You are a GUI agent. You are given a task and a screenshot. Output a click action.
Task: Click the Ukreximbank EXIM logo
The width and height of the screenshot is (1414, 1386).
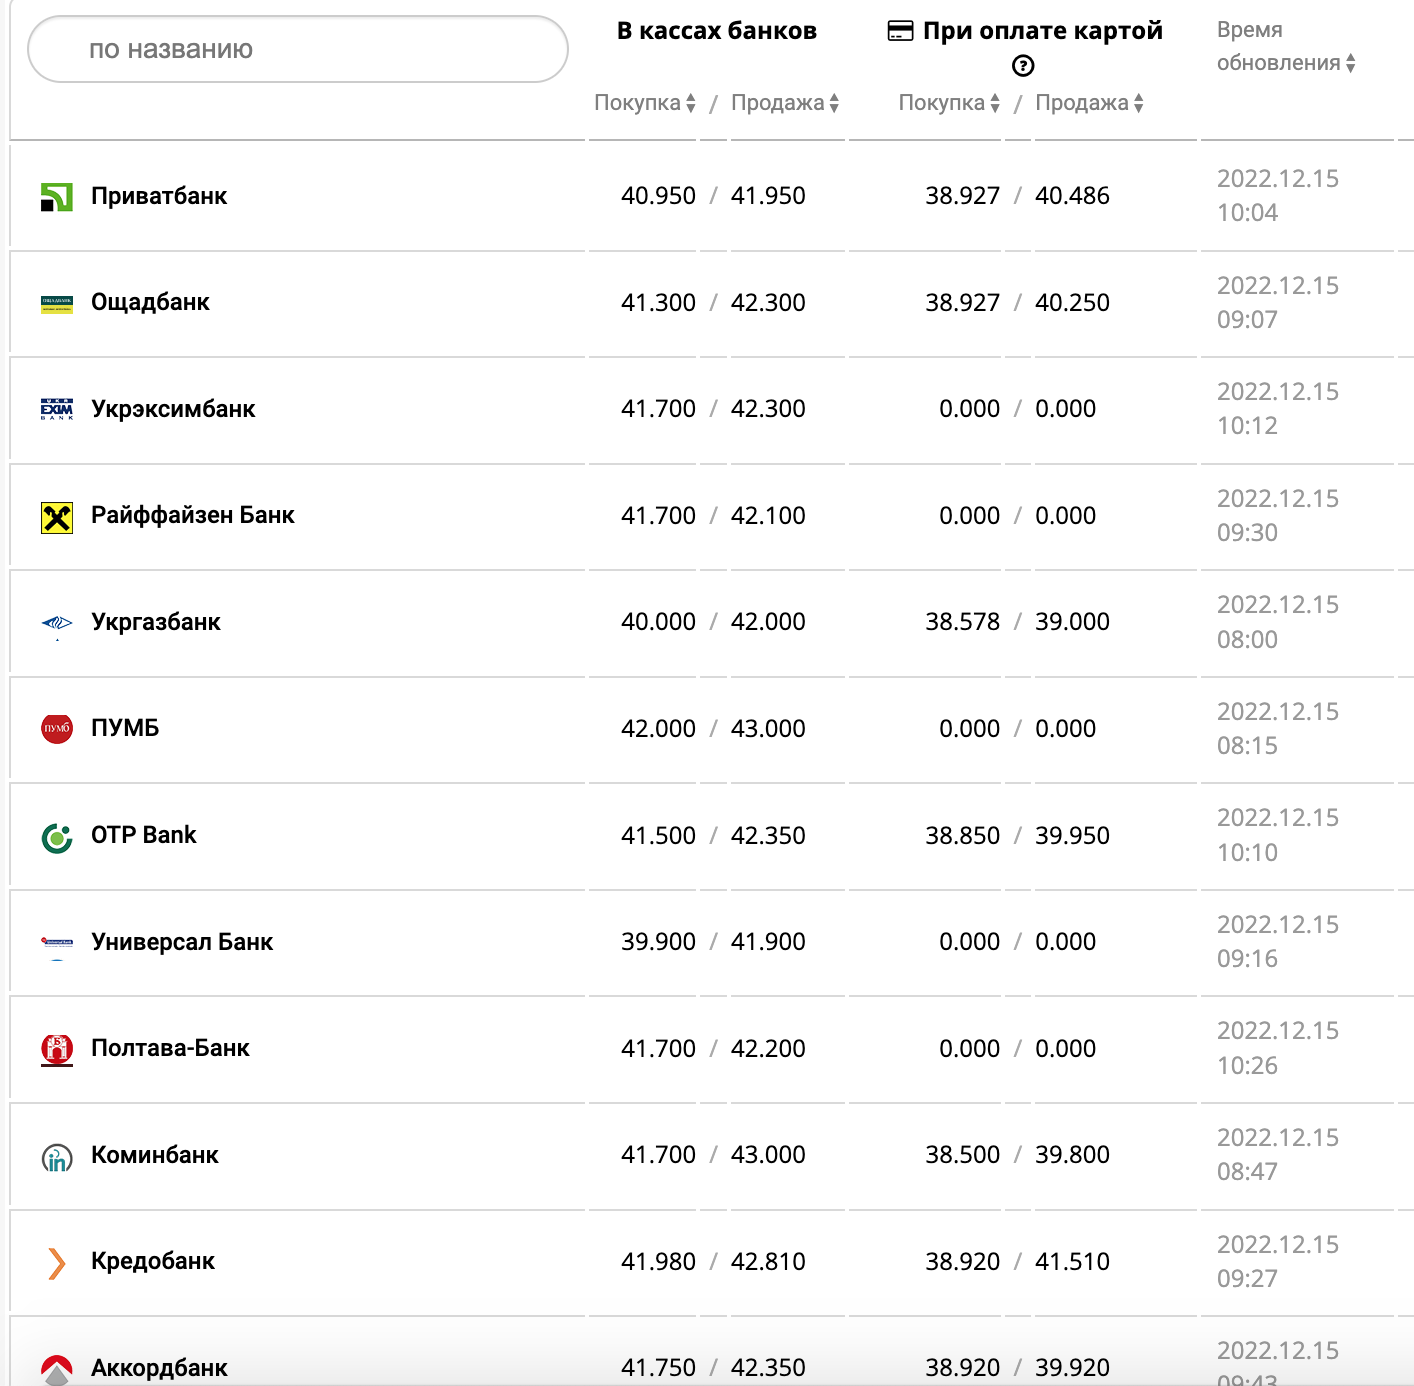coord(57,409)
